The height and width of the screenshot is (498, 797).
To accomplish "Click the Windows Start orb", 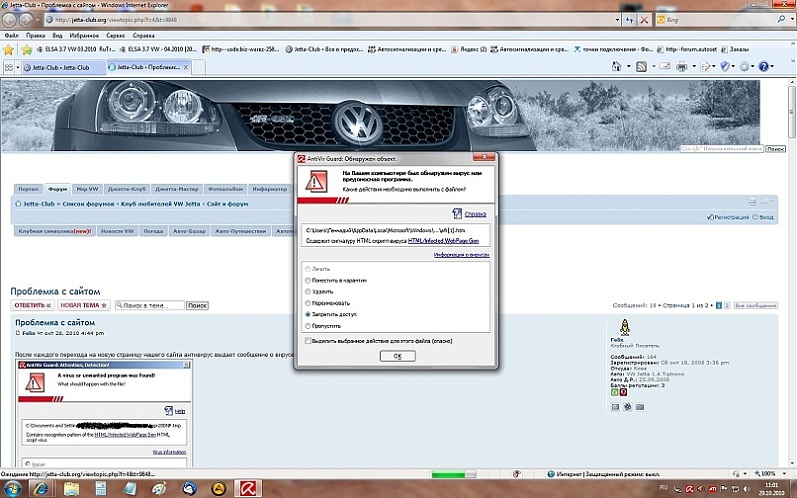I will (12, 488).
